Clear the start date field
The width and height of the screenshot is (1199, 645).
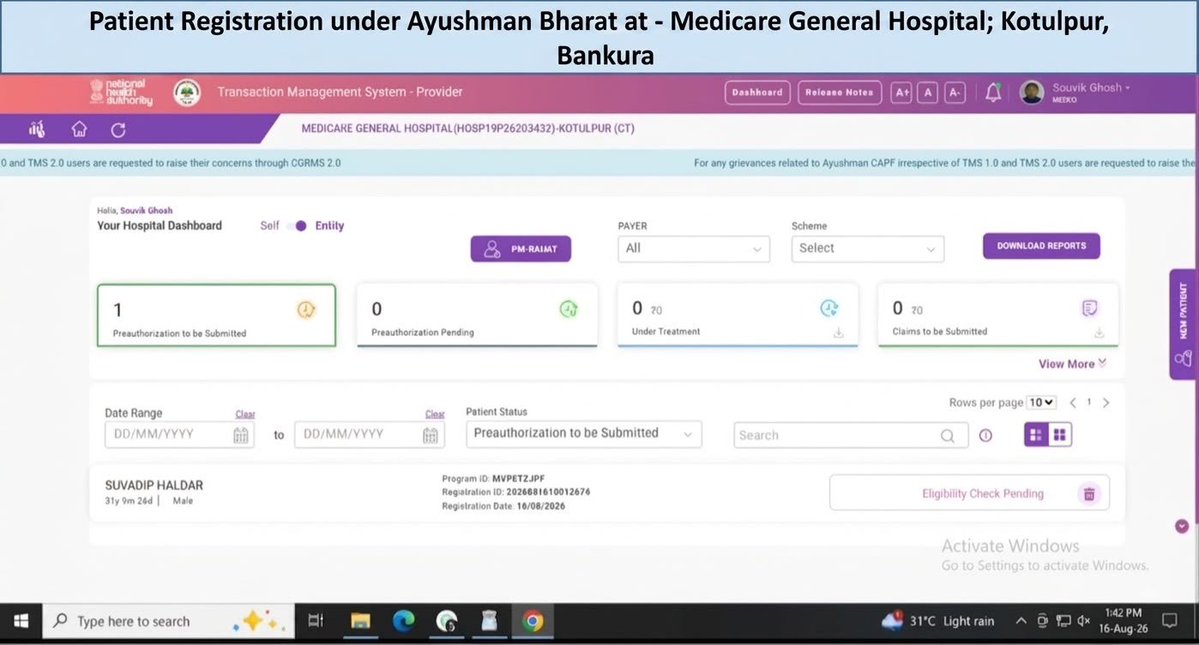[245, 414]
